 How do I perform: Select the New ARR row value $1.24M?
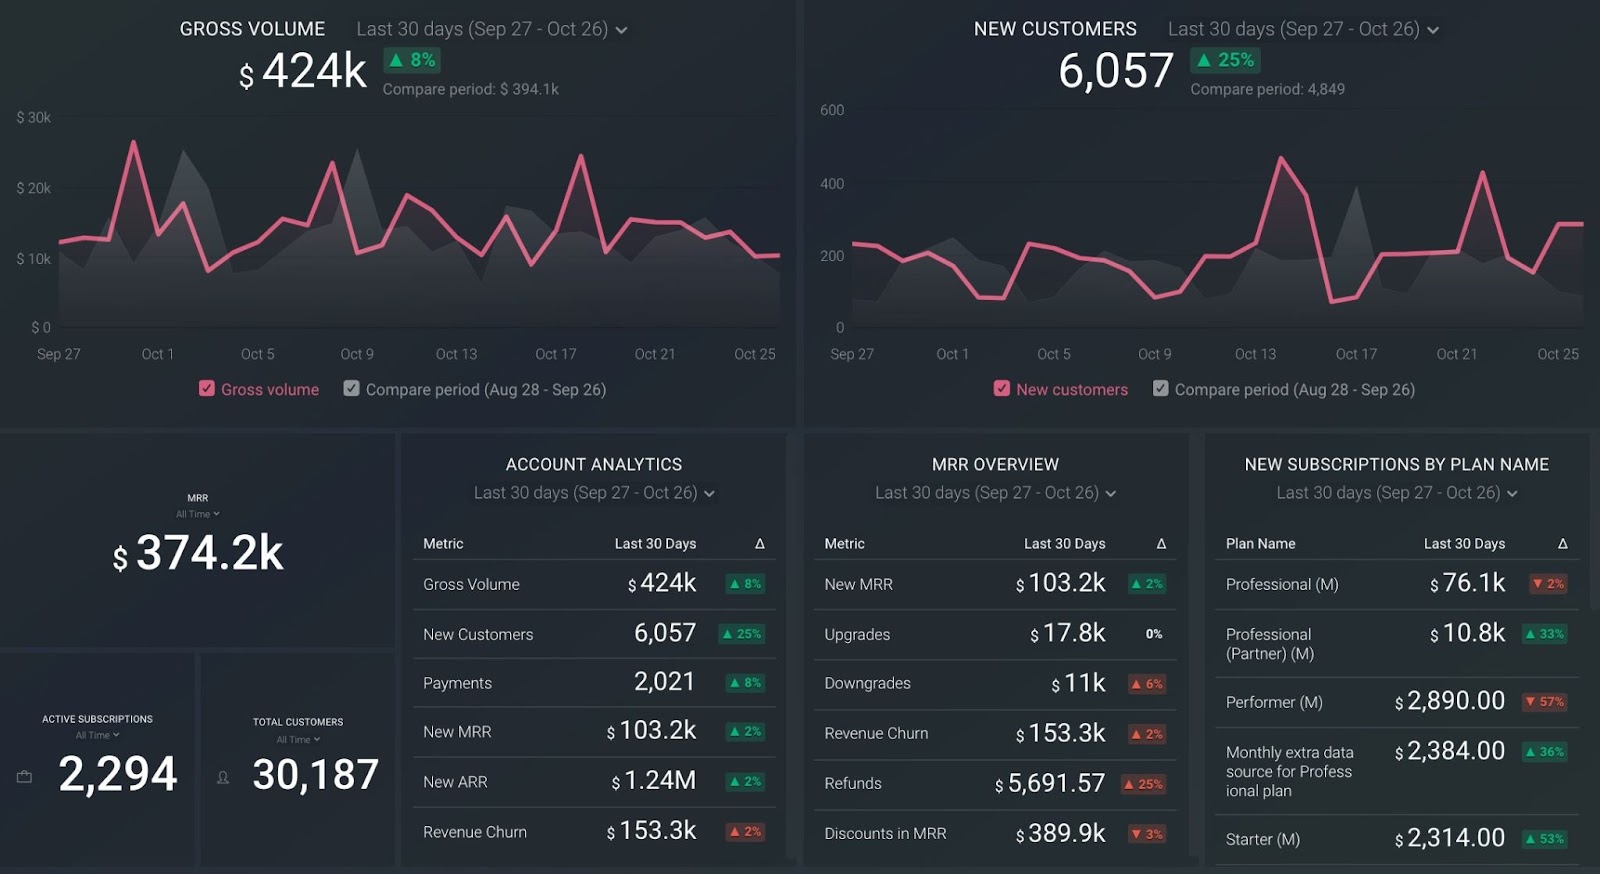click(x=653, y=781)
